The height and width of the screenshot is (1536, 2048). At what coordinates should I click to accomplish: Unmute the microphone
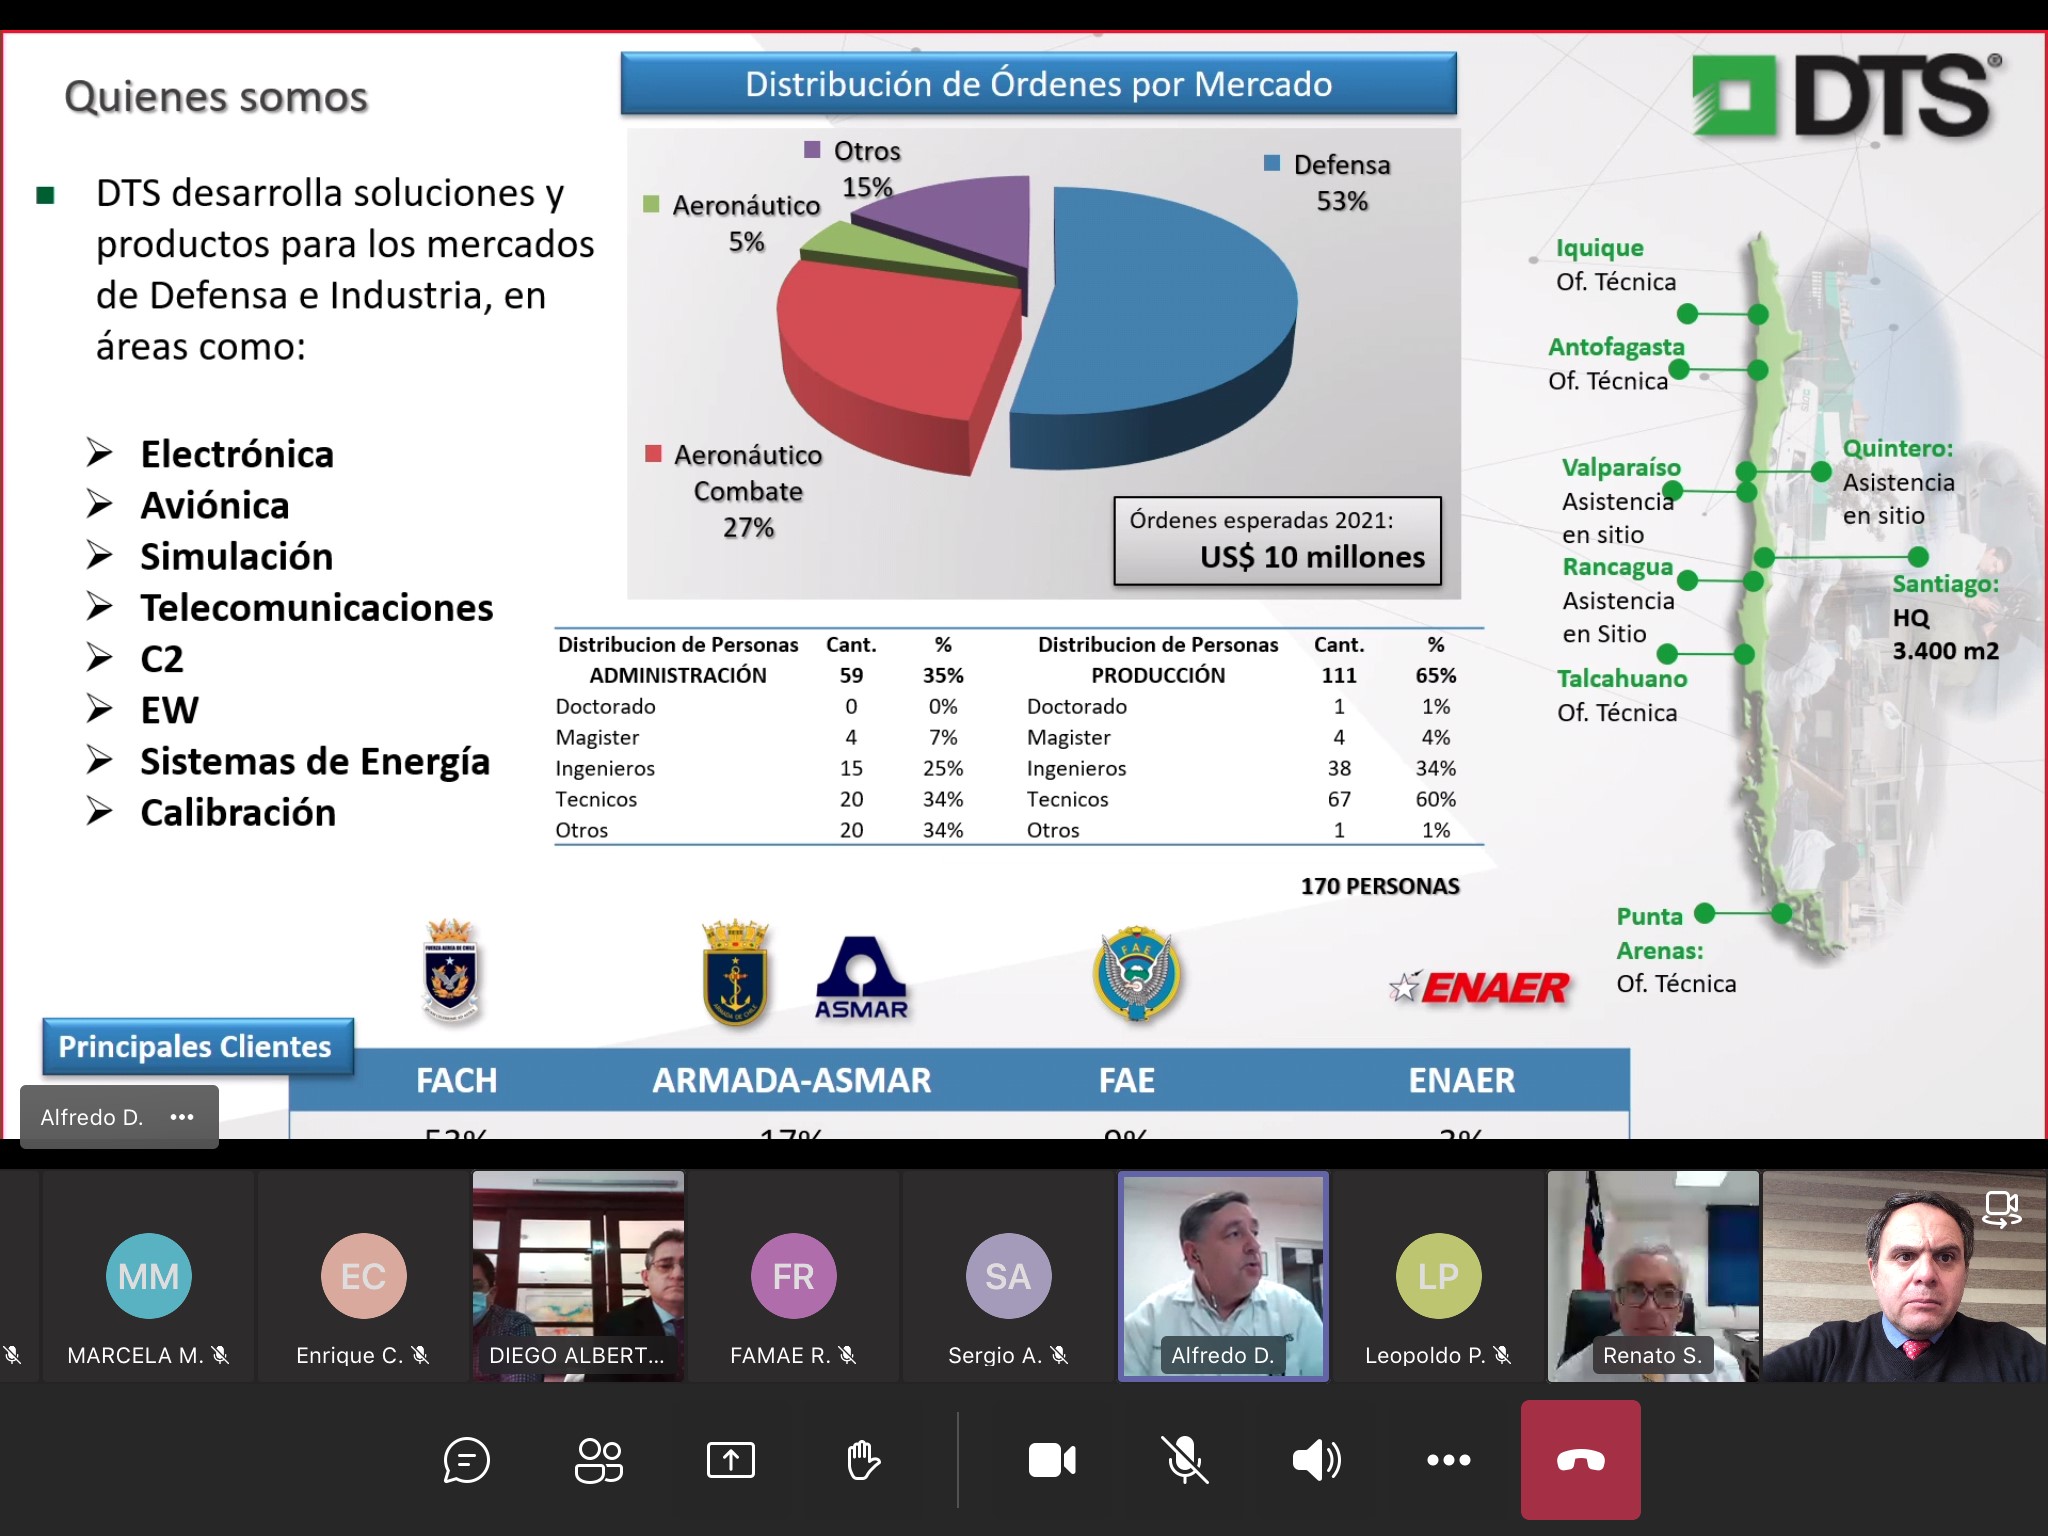pyautogui.click(x=1184, y=1460)
